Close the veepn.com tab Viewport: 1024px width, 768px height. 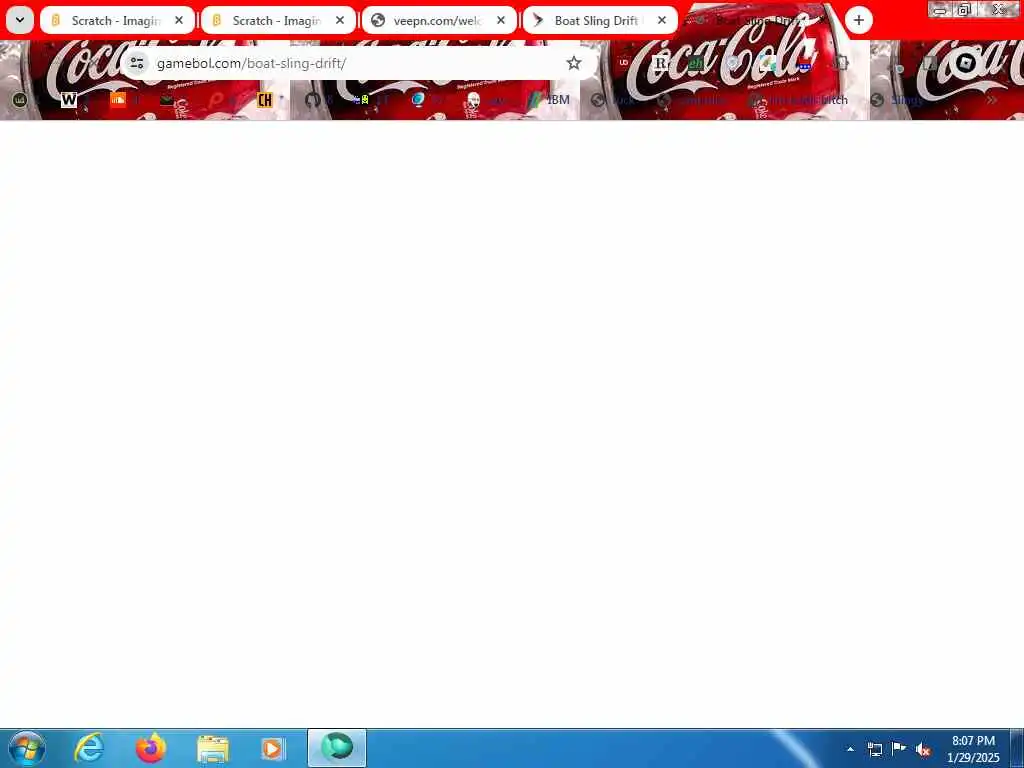pos(501,20)
